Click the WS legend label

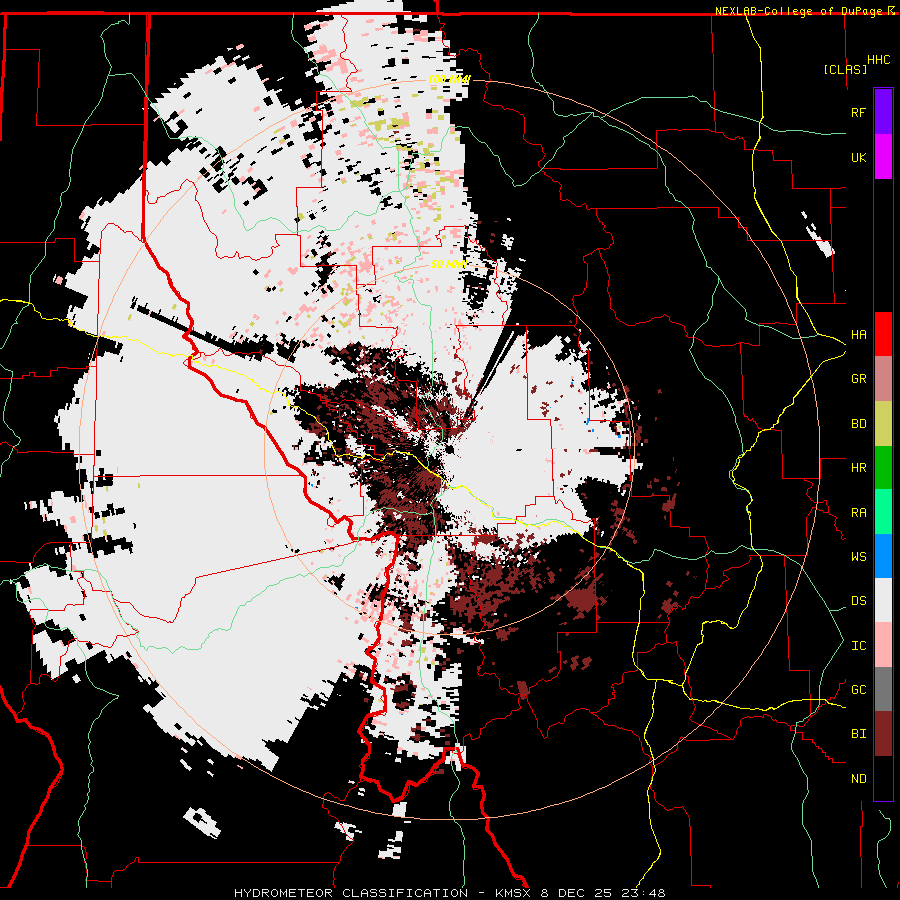tap(858, 557)
